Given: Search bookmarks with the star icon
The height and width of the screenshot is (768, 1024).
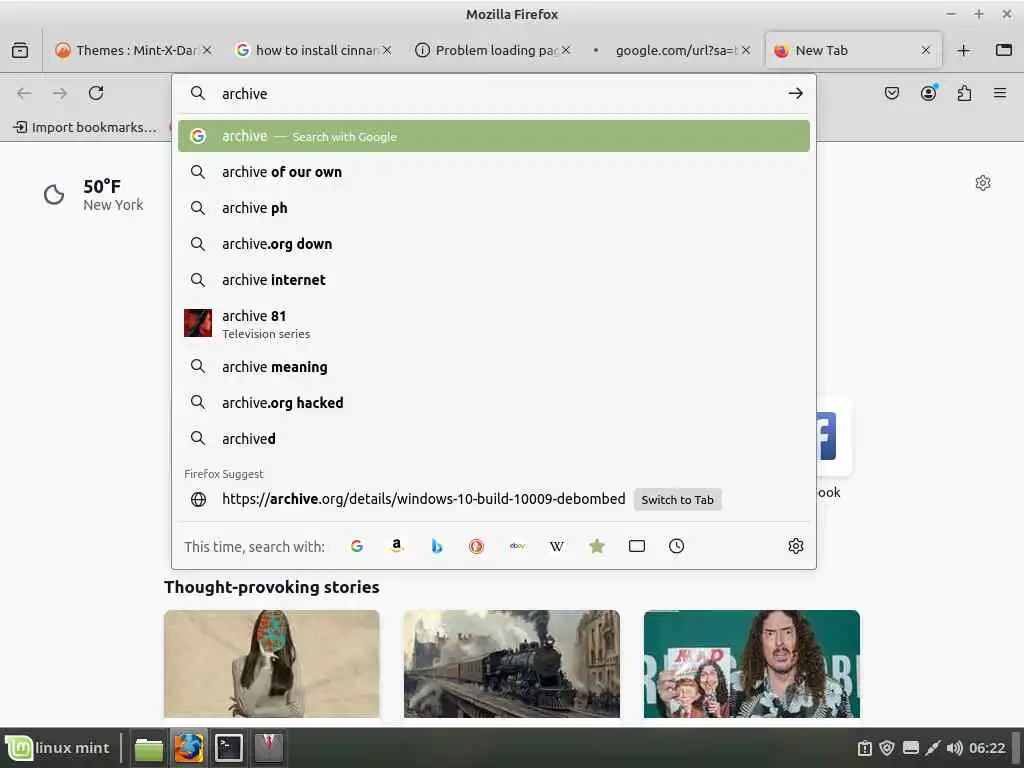Looking at the screenshot, I should pyautogui.click(x=597, y=546).
